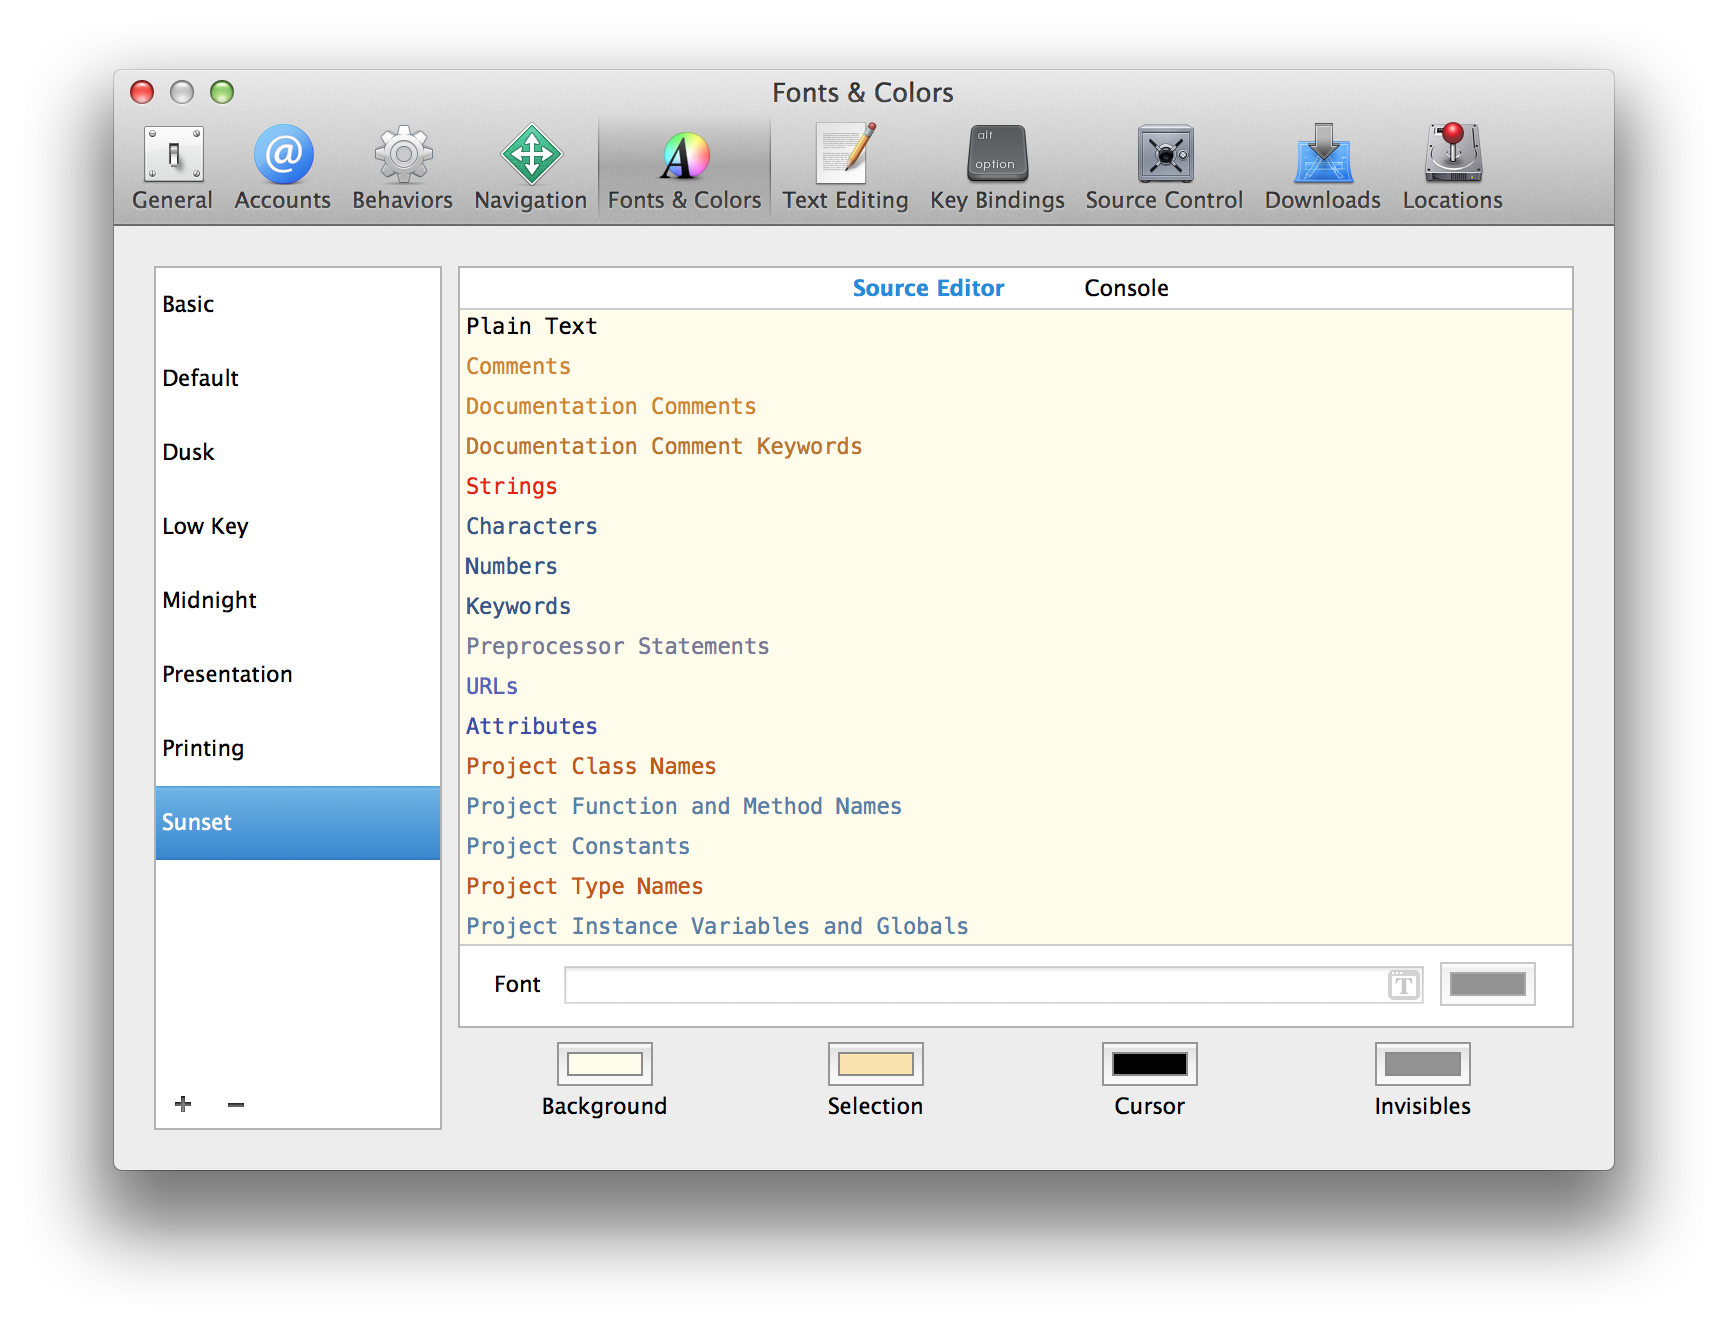Screen dimensions: 1728x1328
Task: Minimize the Fonts & Colors window
Action: [x=182, y=92]
